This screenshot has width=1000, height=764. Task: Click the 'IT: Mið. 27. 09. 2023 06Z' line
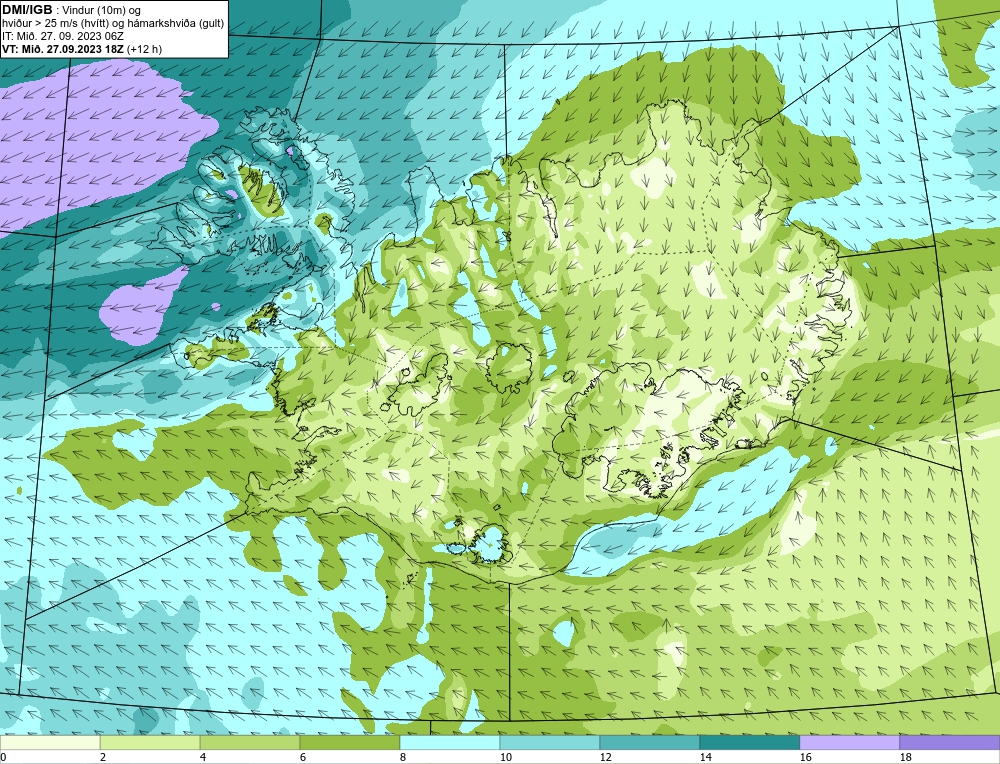click(62, 36)
